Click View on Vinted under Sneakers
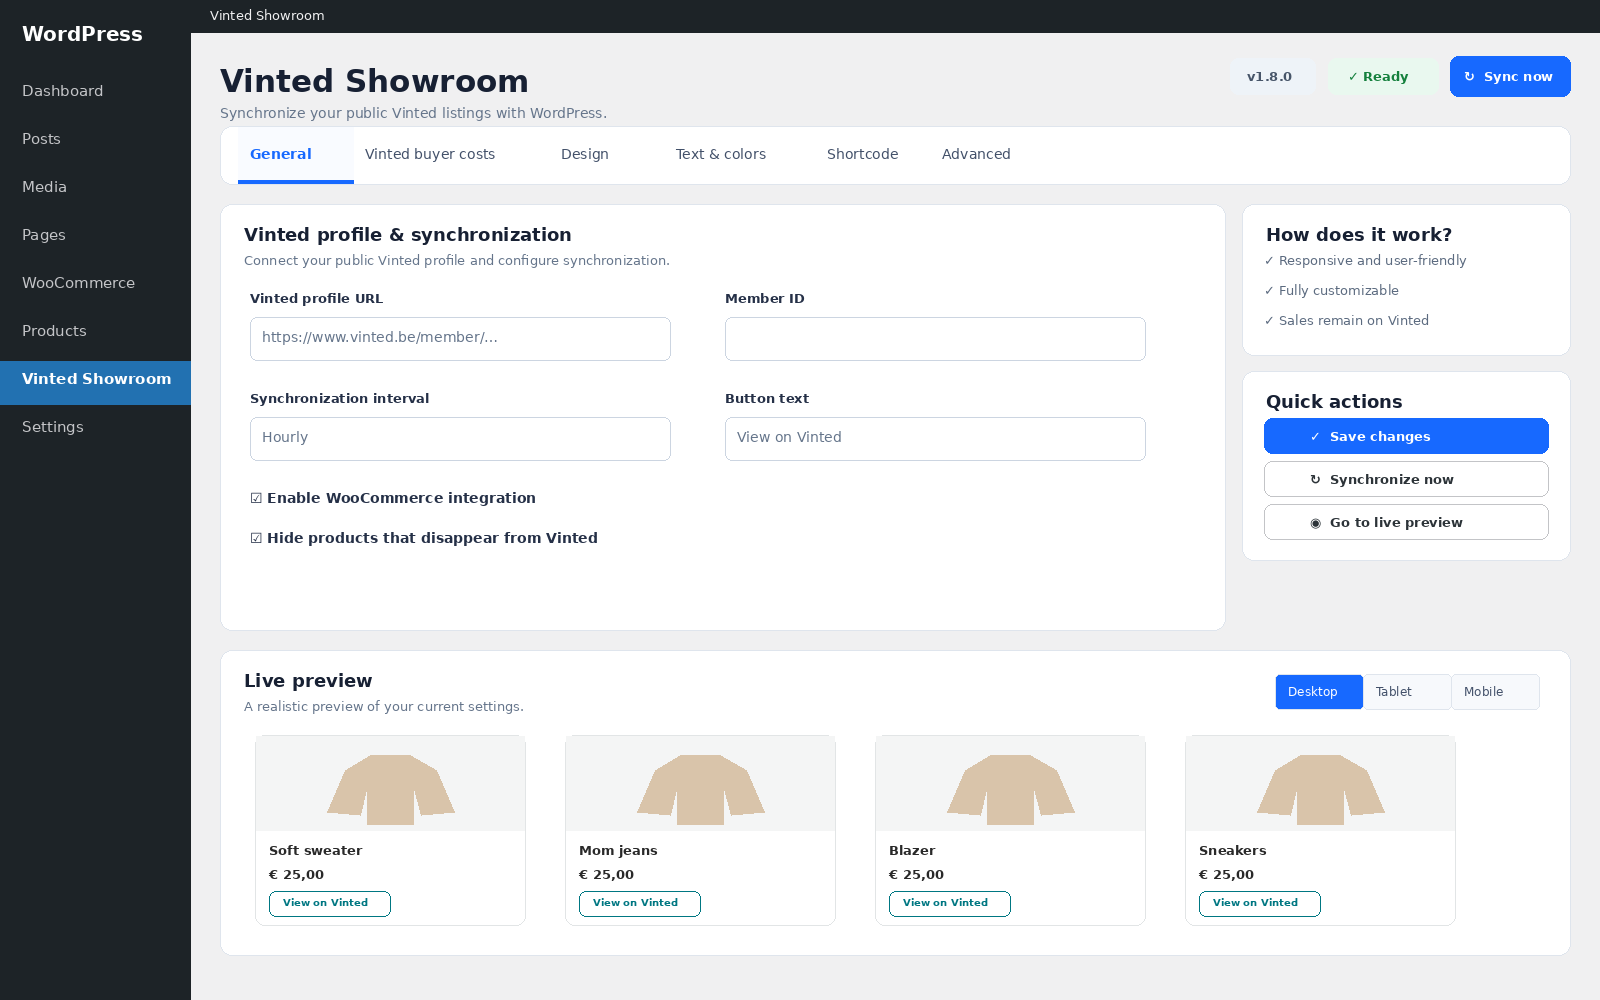Screen dimensions: 1600x1000 click(1260, 904)
